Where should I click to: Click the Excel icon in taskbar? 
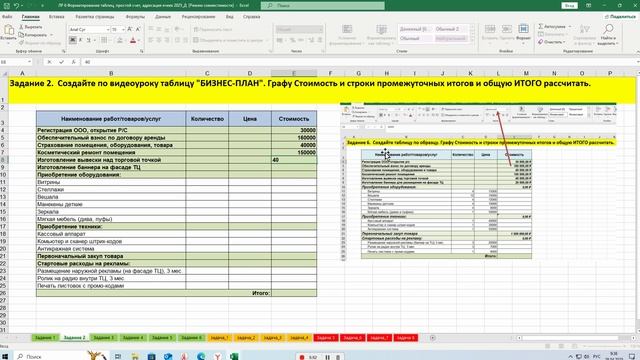[234, 356]
